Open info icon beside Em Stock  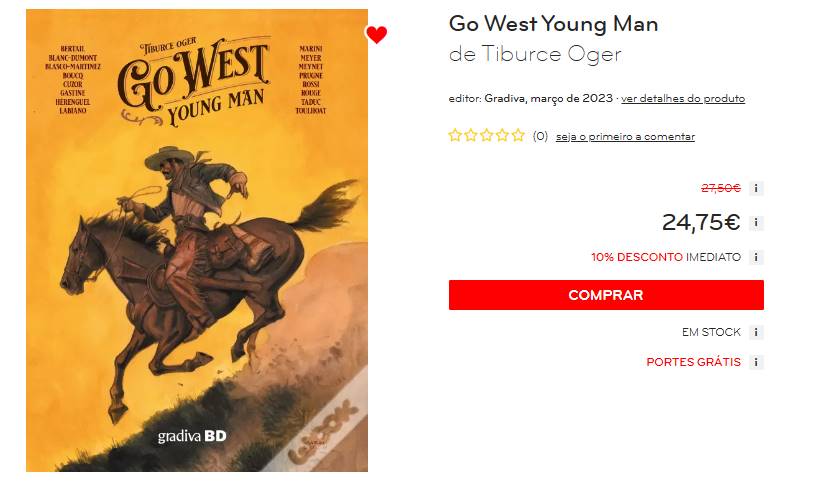pyautogui.click(x=756, y=333)
